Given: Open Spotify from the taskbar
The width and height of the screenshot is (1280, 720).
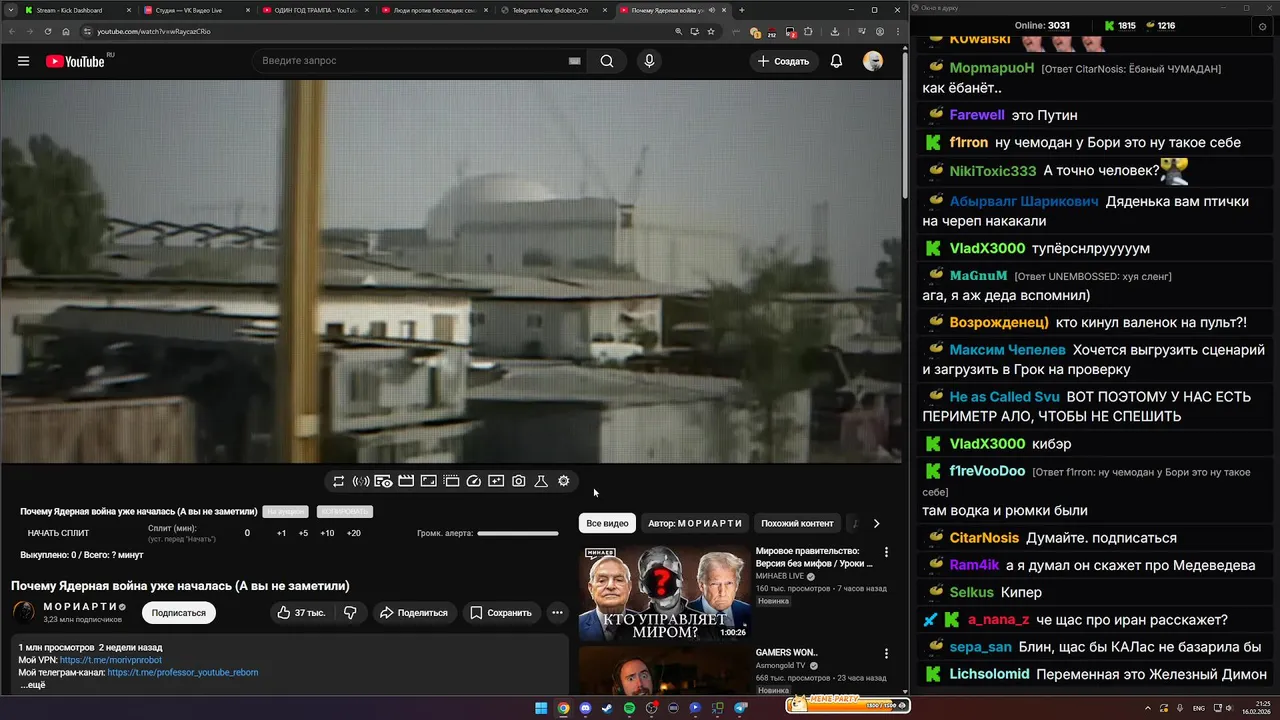Looking at the screenshot, I should click(629, 708).
